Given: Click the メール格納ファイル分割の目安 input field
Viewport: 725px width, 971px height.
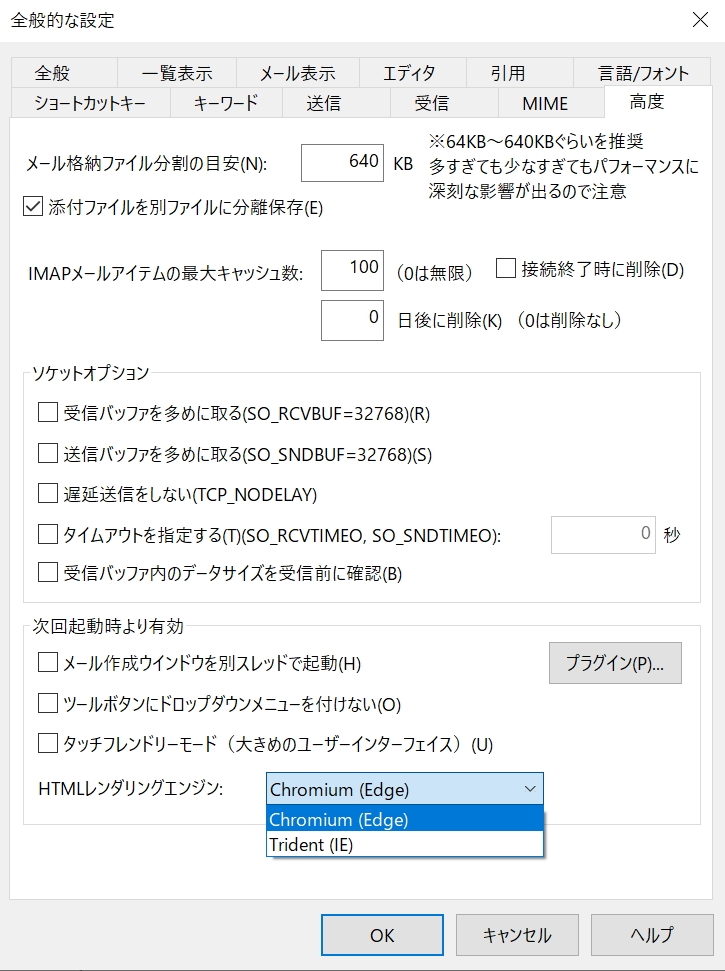Looking at the screenshot, I should pos(343,161).
